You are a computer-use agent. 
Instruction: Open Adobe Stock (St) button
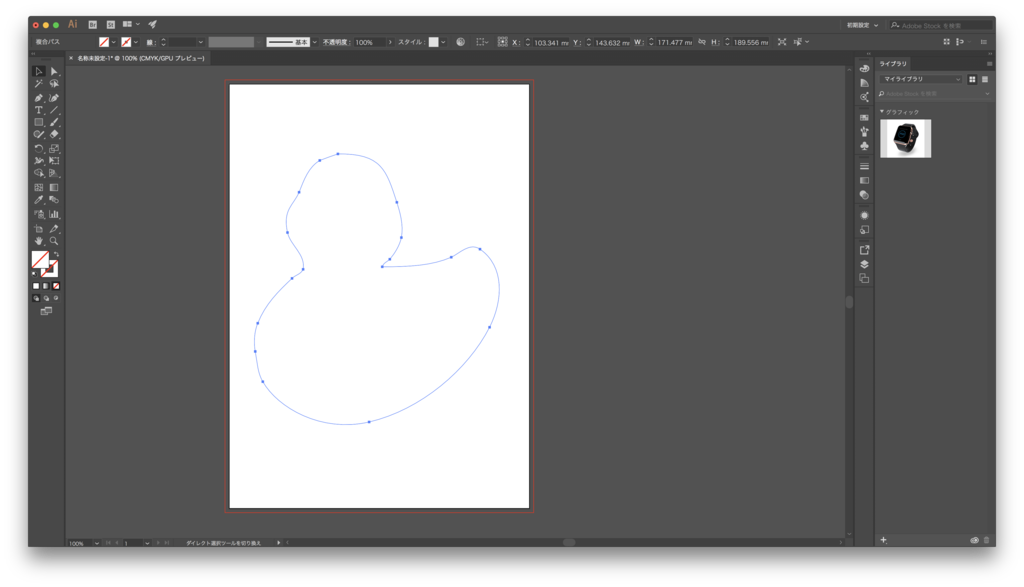click(x=110, y=25)
